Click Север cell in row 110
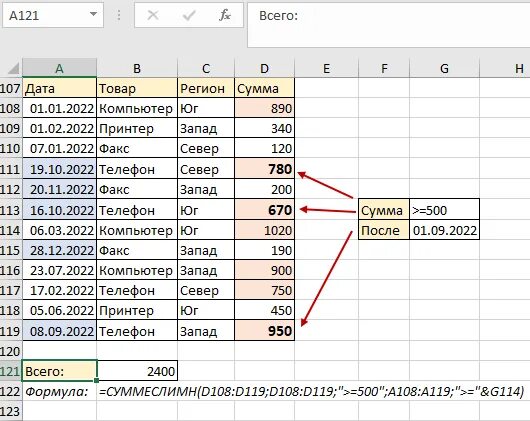 pyautogui.click(x=206, y=148)
